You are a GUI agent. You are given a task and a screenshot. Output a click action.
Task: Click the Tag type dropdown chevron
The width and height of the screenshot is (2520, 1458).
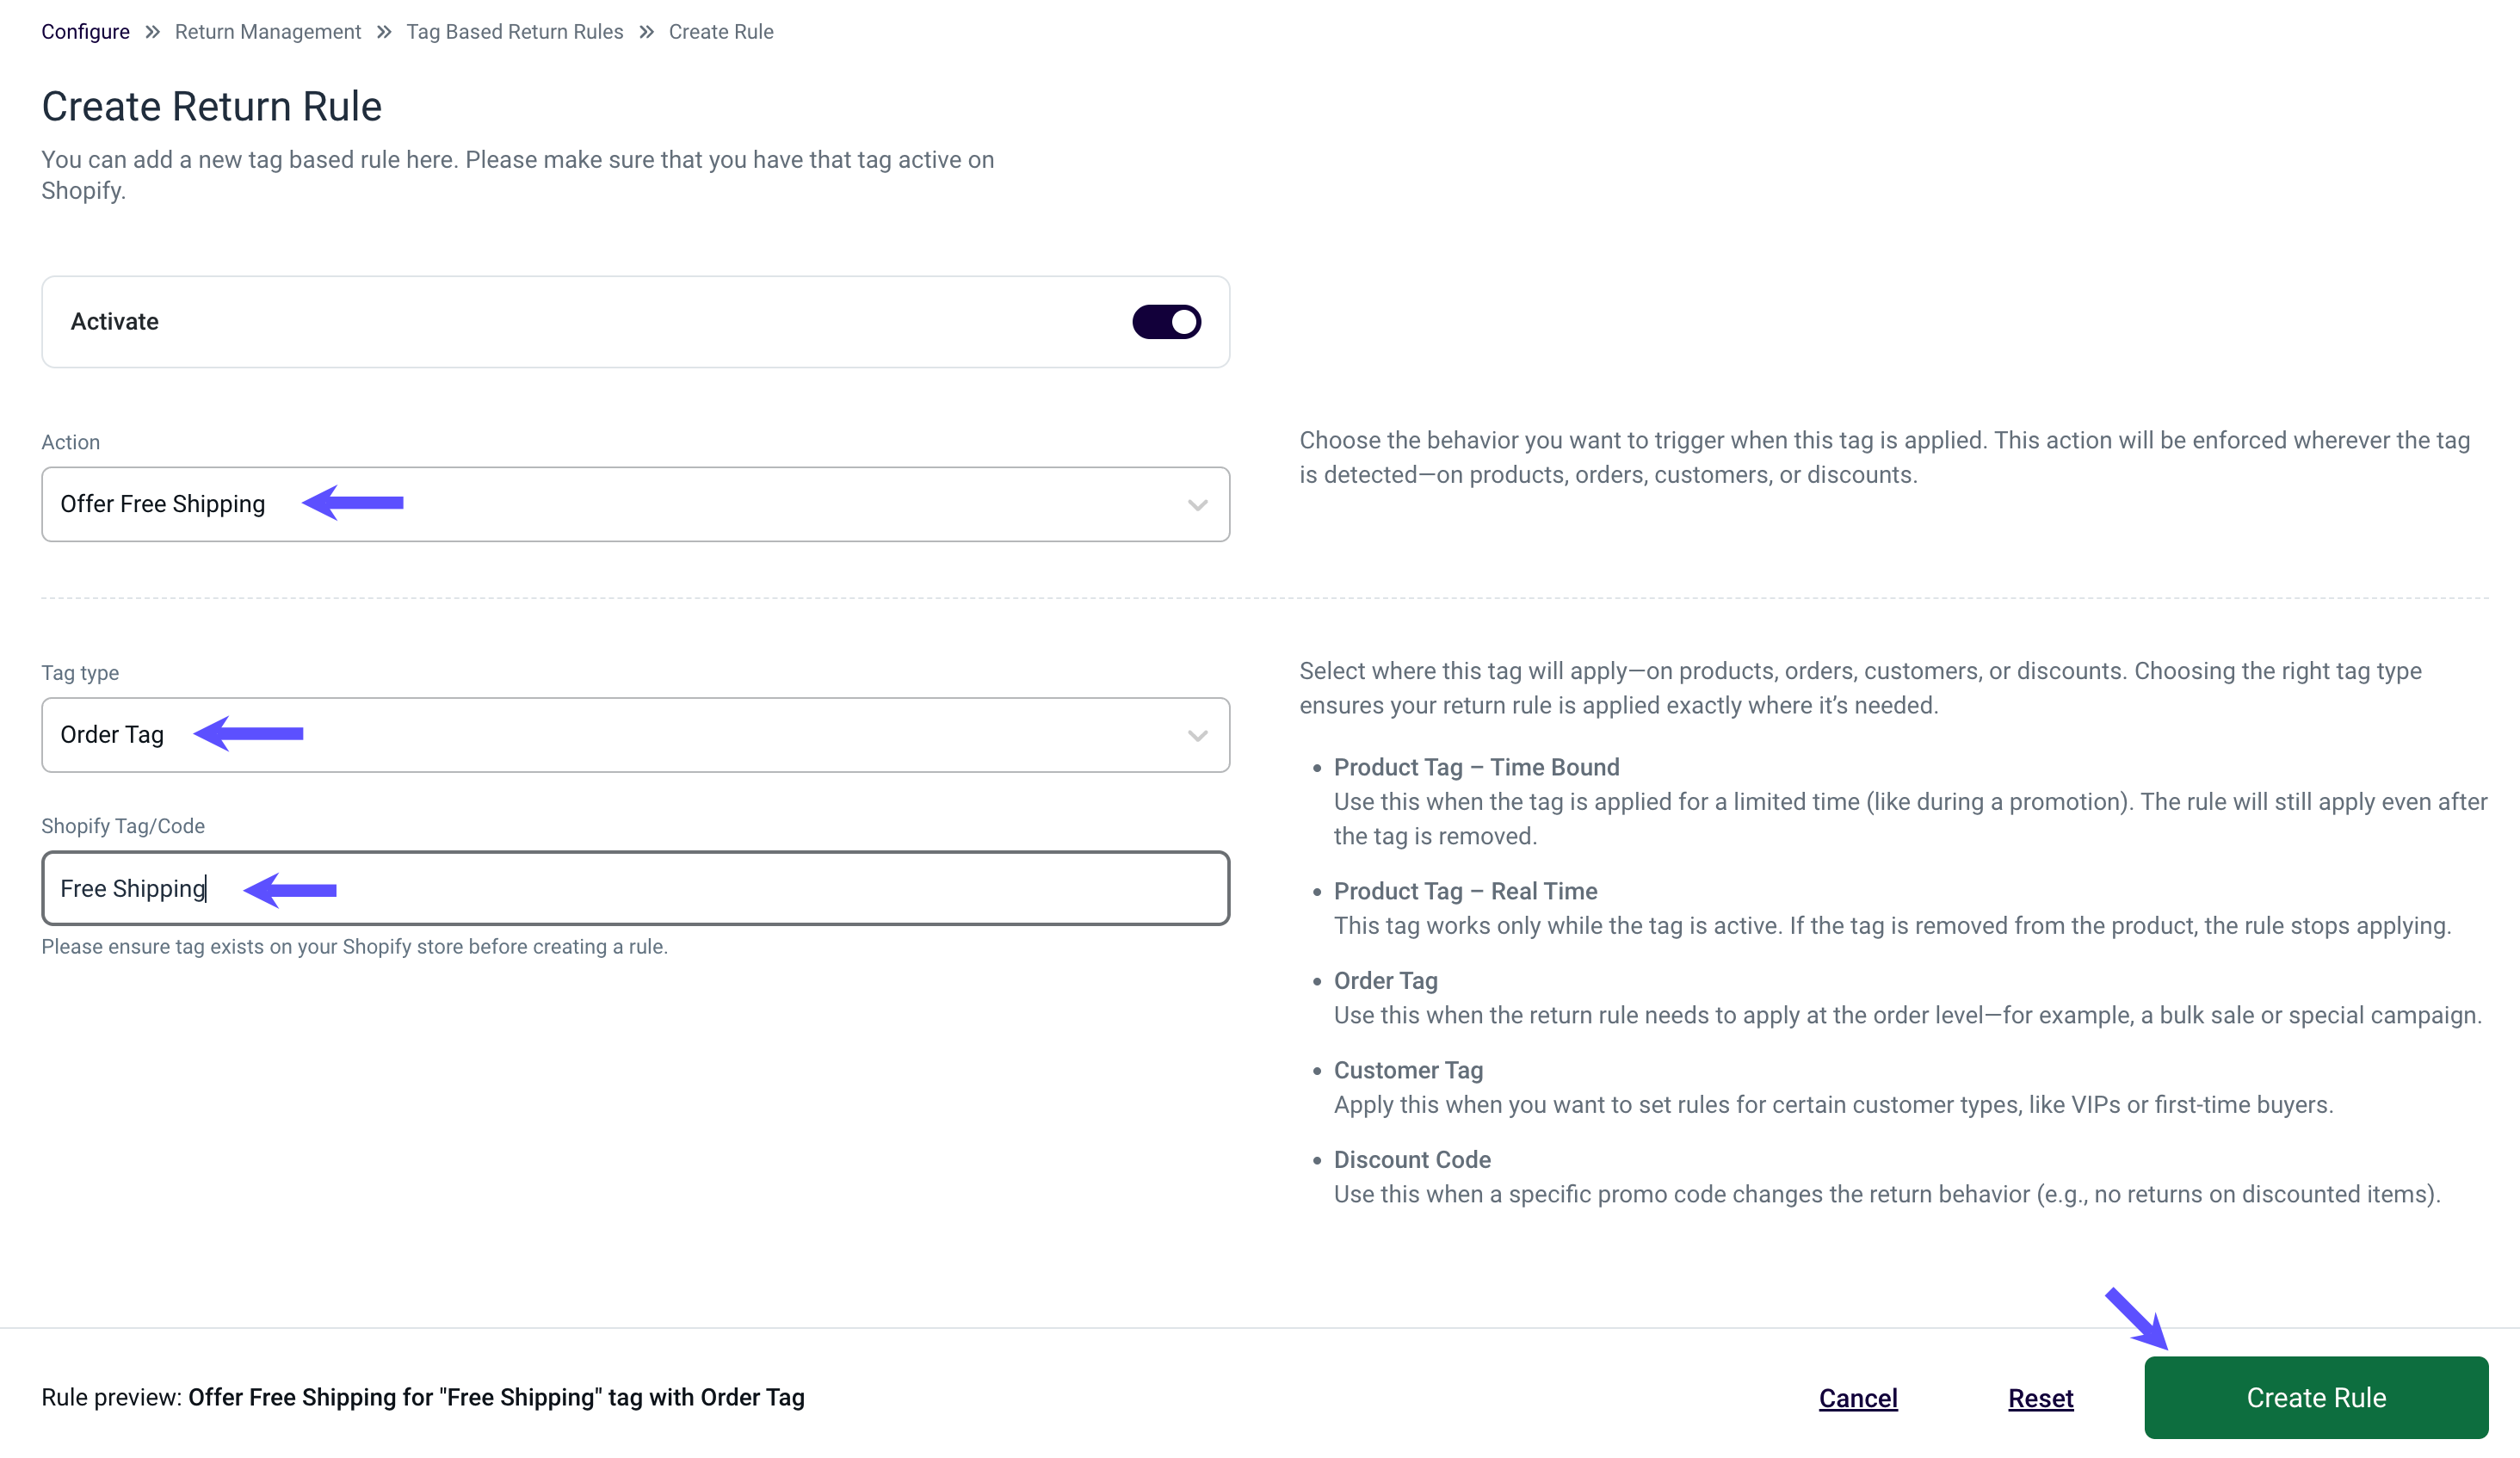[x=1197, y=735]
